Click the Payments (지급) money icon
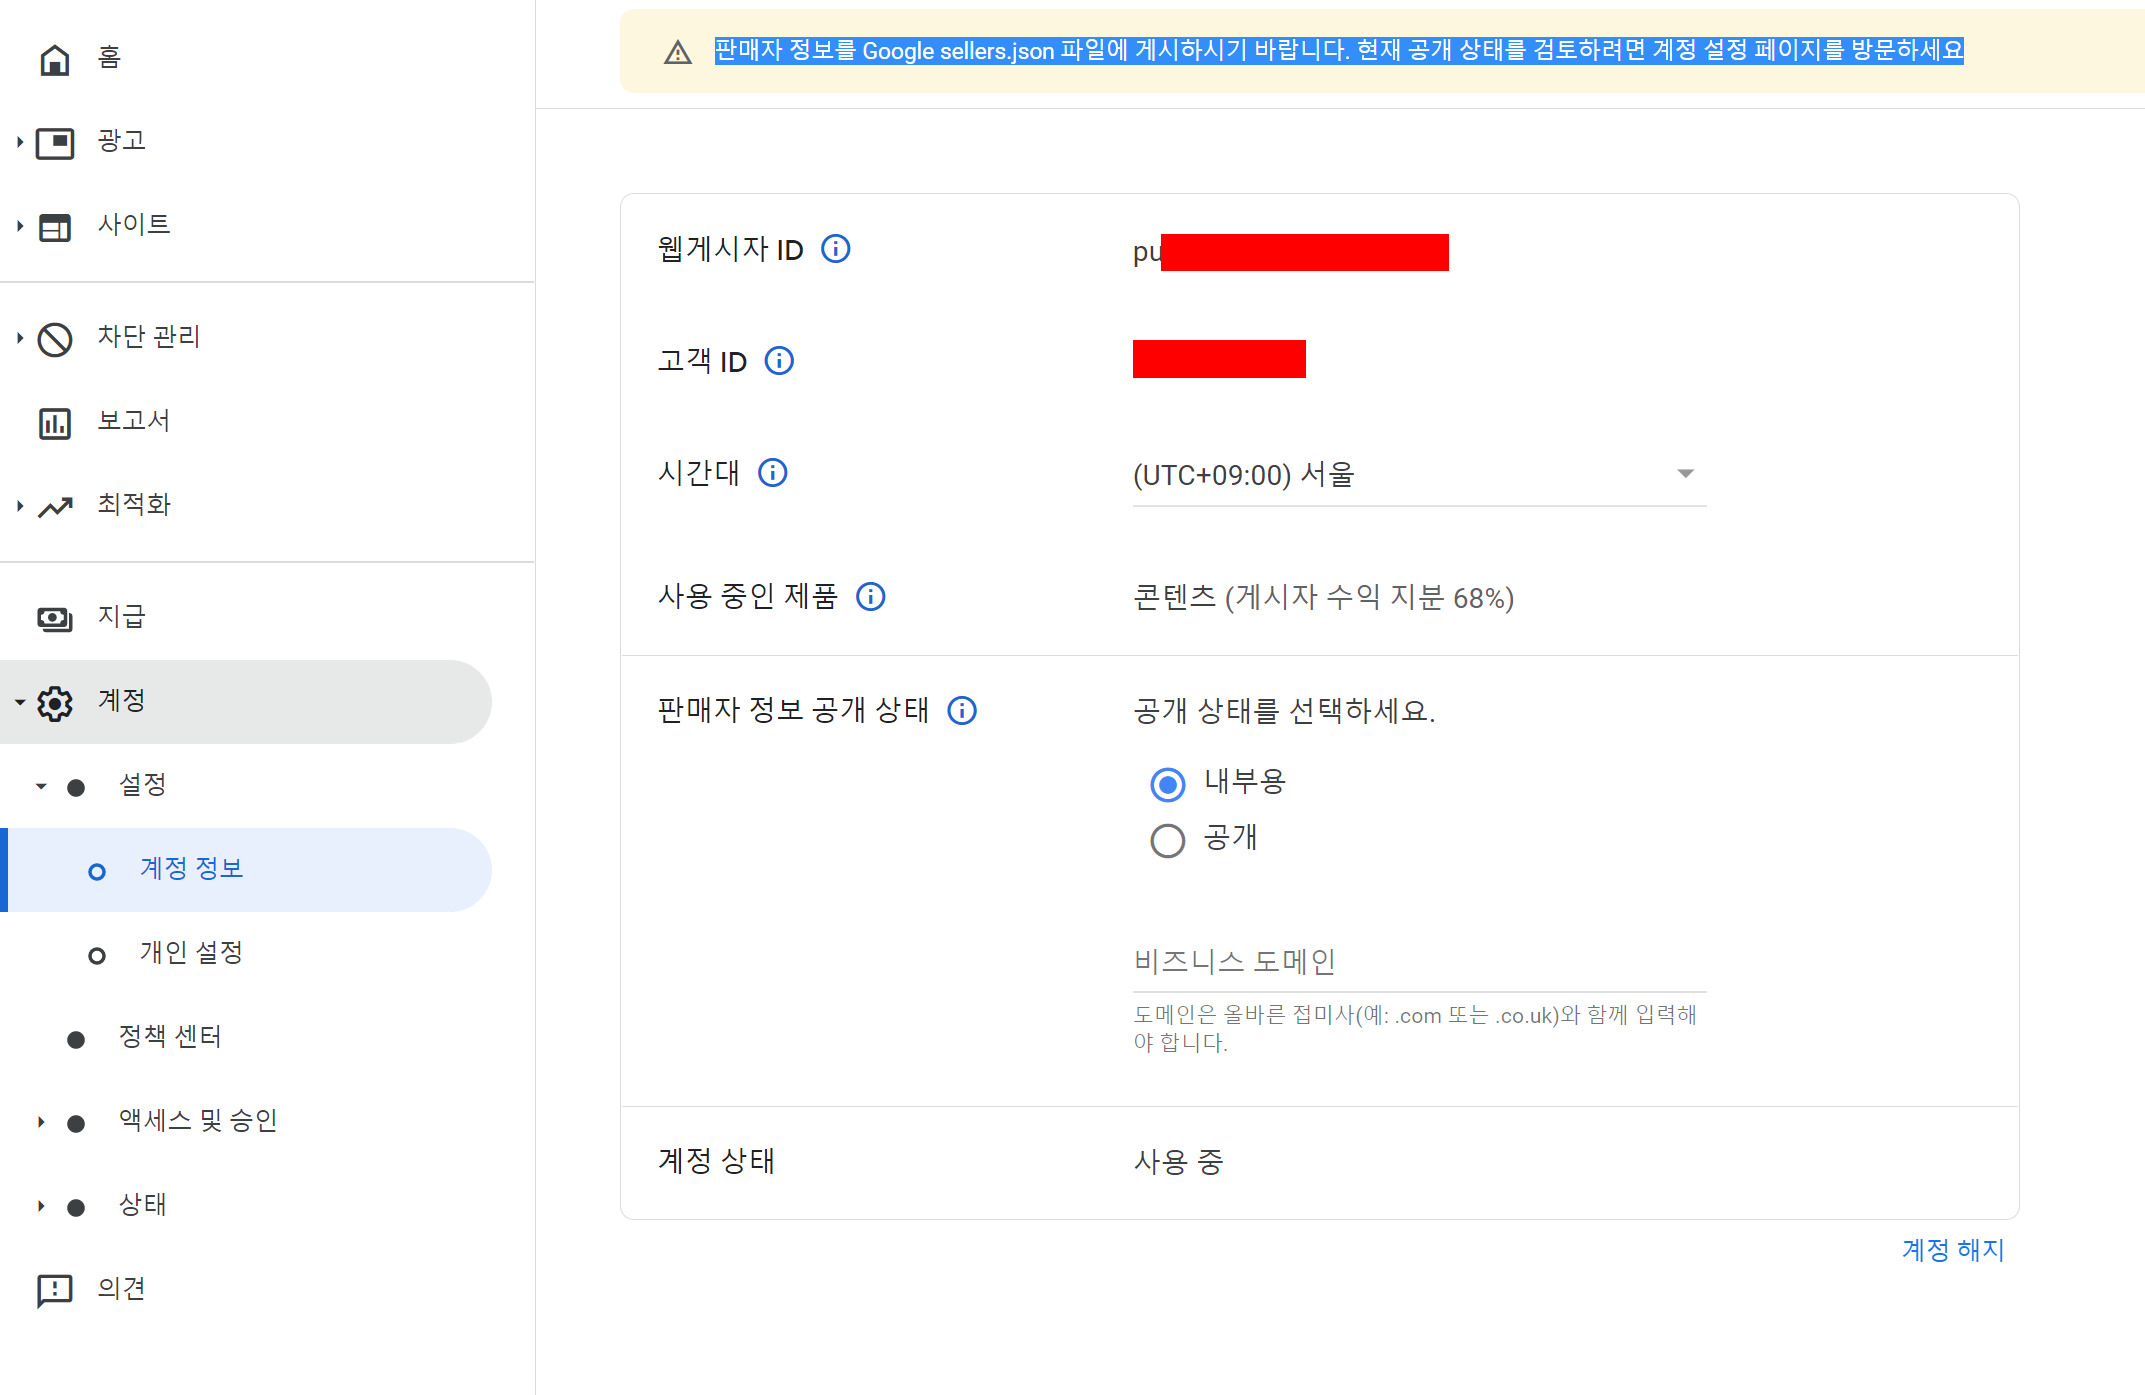This screenshot has width=2145, height=1395. (x=55, y=619)
